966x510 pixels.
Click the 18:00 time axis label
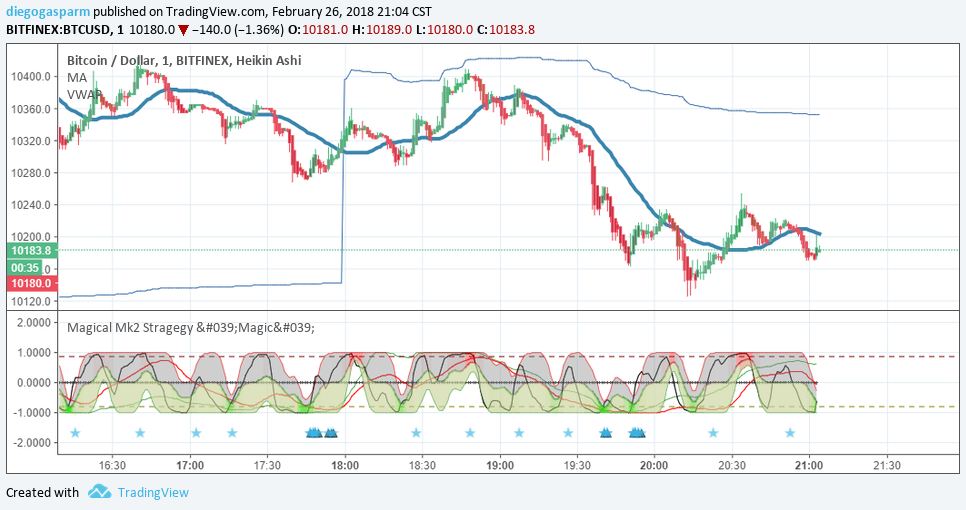click(x=344, y=466)
